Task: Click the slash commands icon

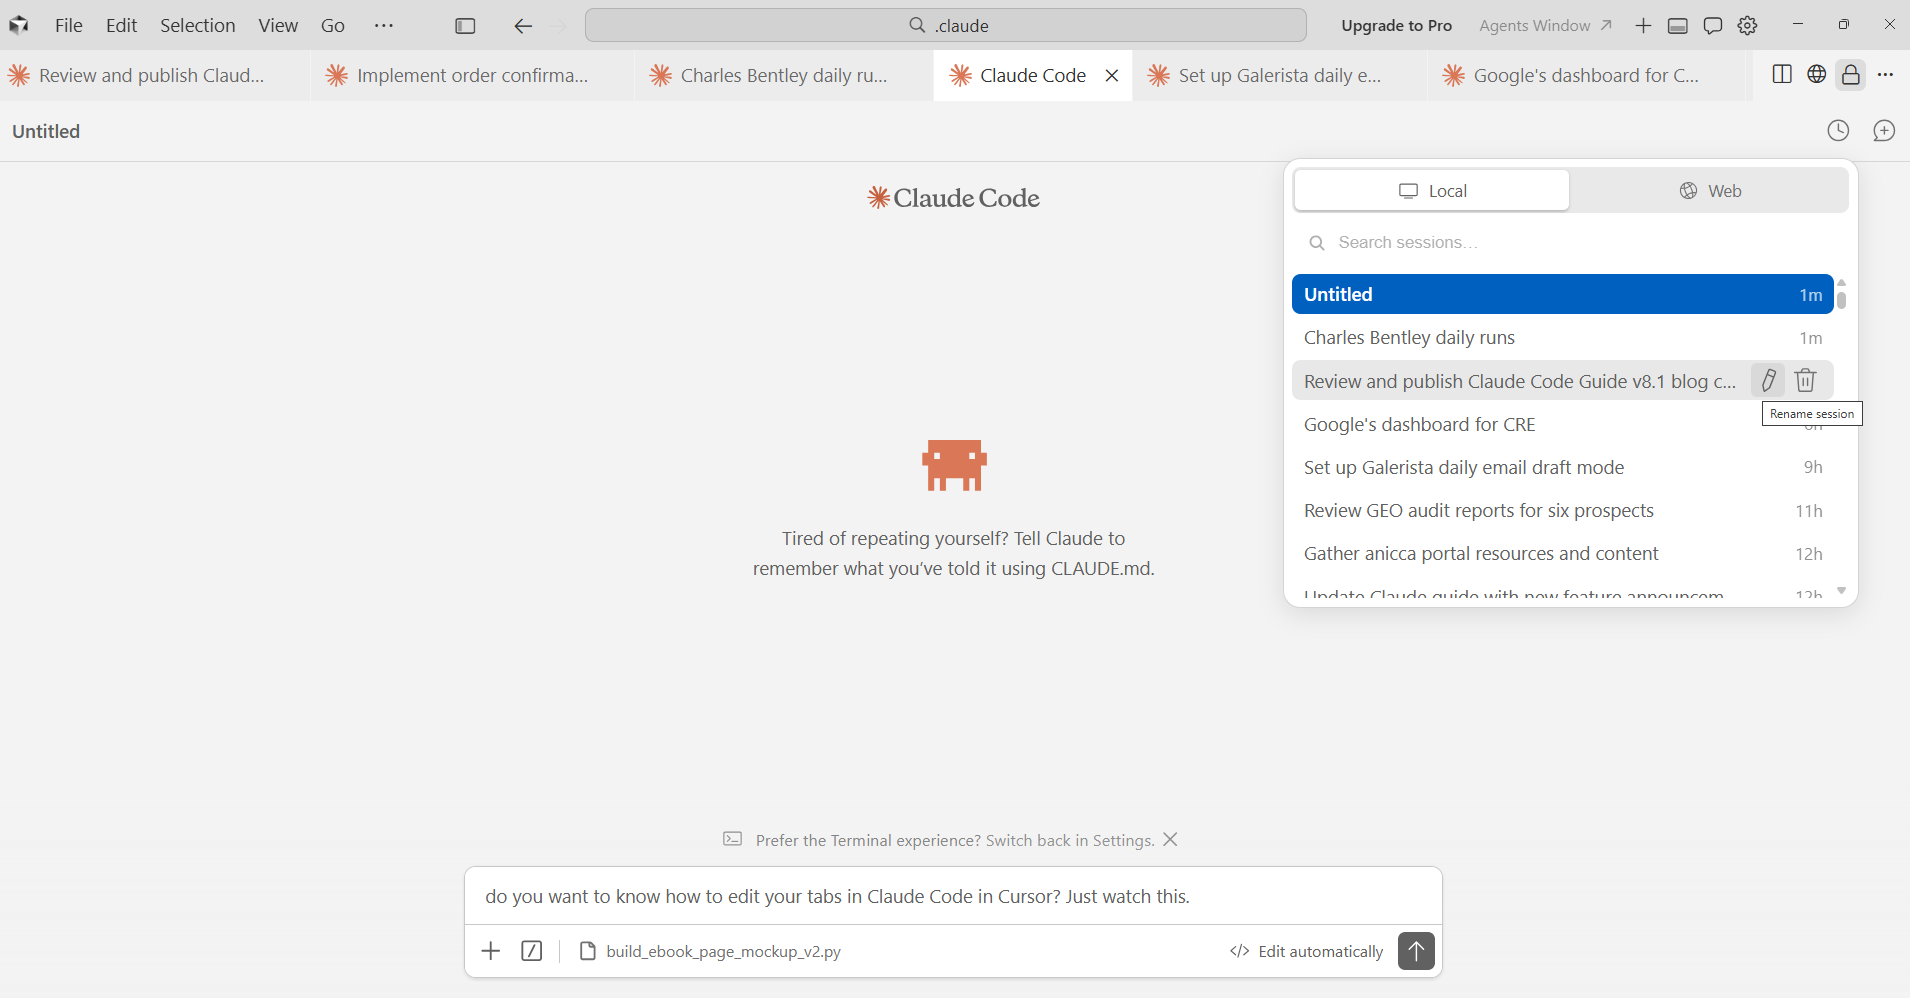Action: (532, 951)
